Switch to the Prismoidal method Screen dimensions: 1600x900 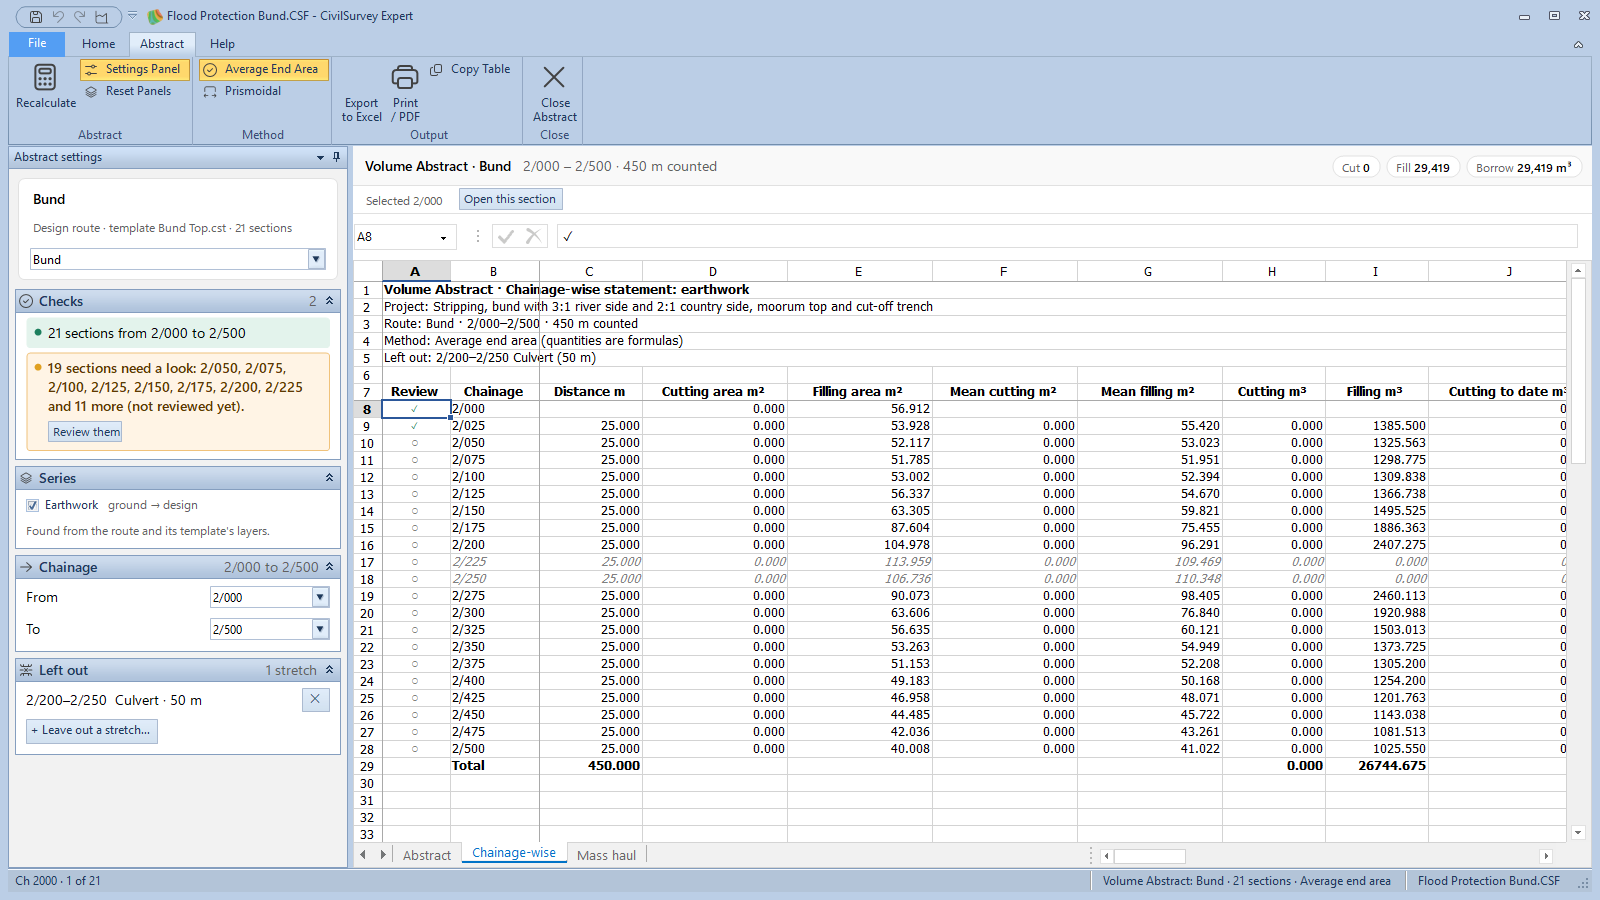(243, 91)
